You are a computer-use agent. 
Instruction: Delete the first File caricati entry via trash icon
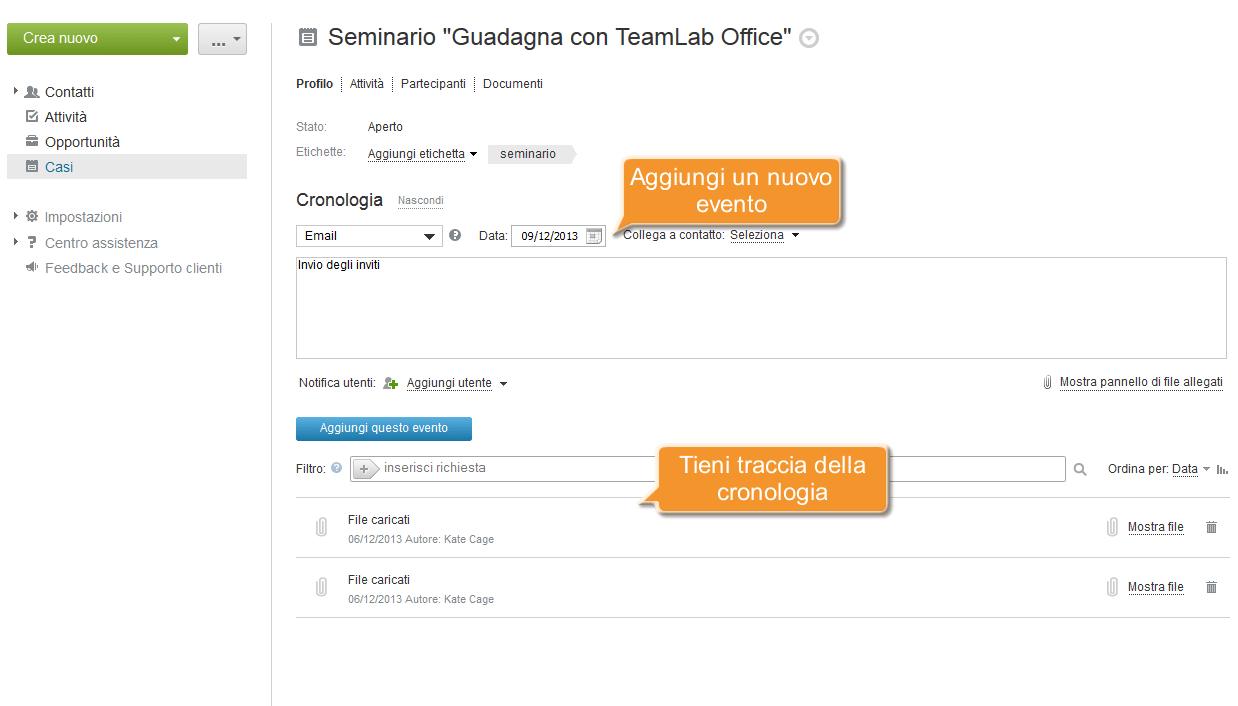(1211, 527)
